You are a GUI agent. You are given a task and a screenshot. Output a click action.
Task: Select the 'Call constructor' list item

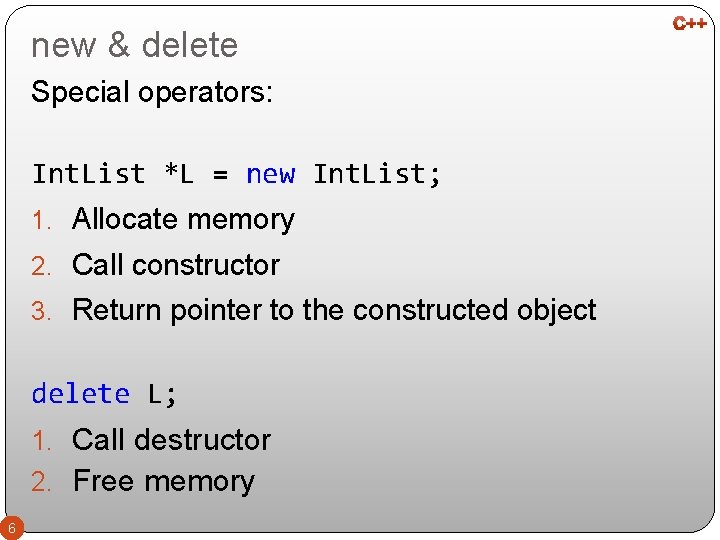[x=176, y=265]
